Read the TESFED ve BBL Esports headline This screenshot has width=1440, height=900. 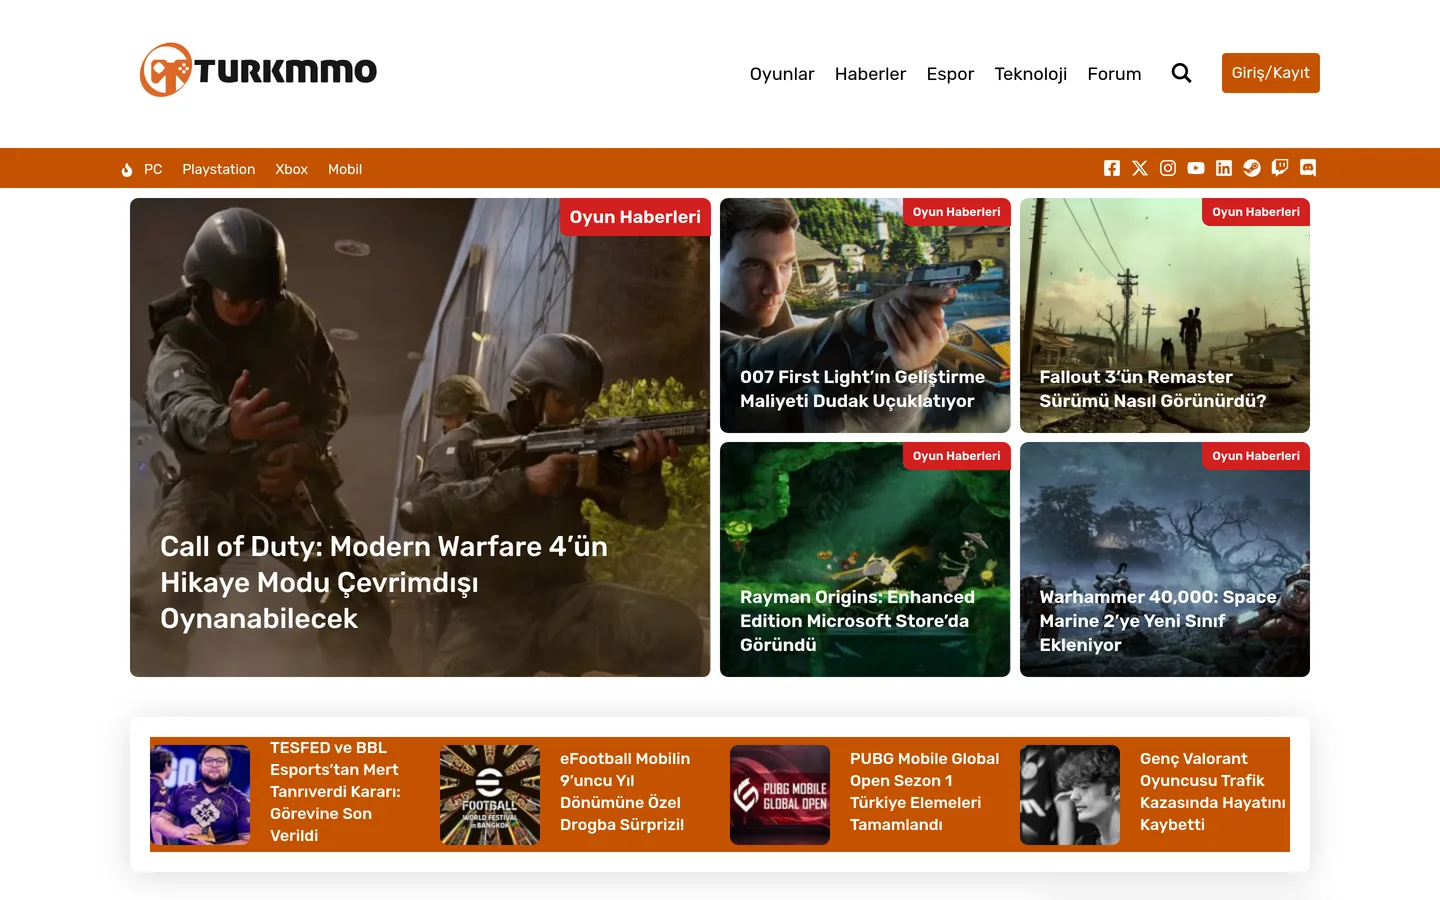click(335, 791)
